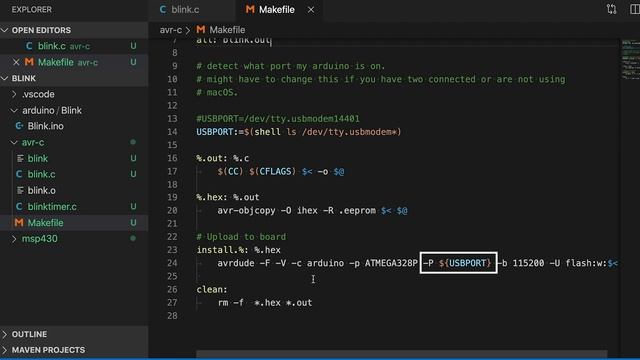
Task: Close Makefile from the Open Editors list
Action: tap(16, 62)
